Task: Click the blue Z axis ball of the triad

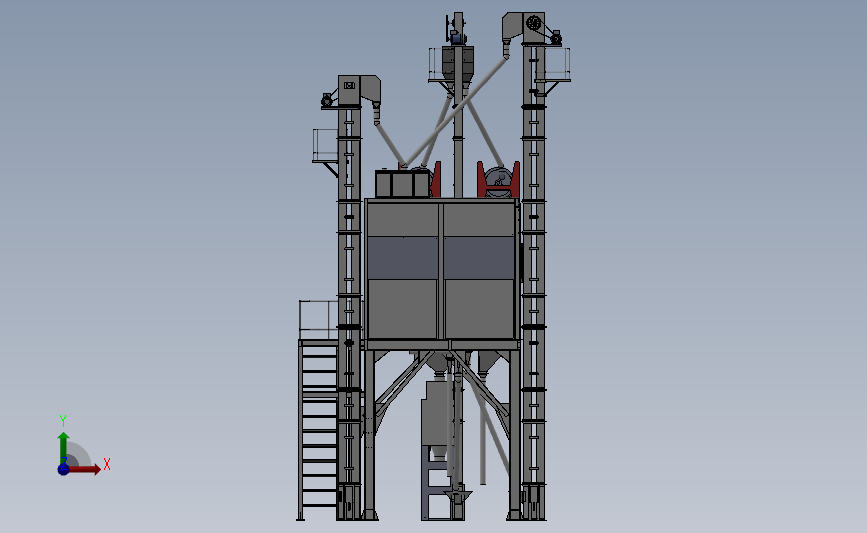Action: [64, 469]
